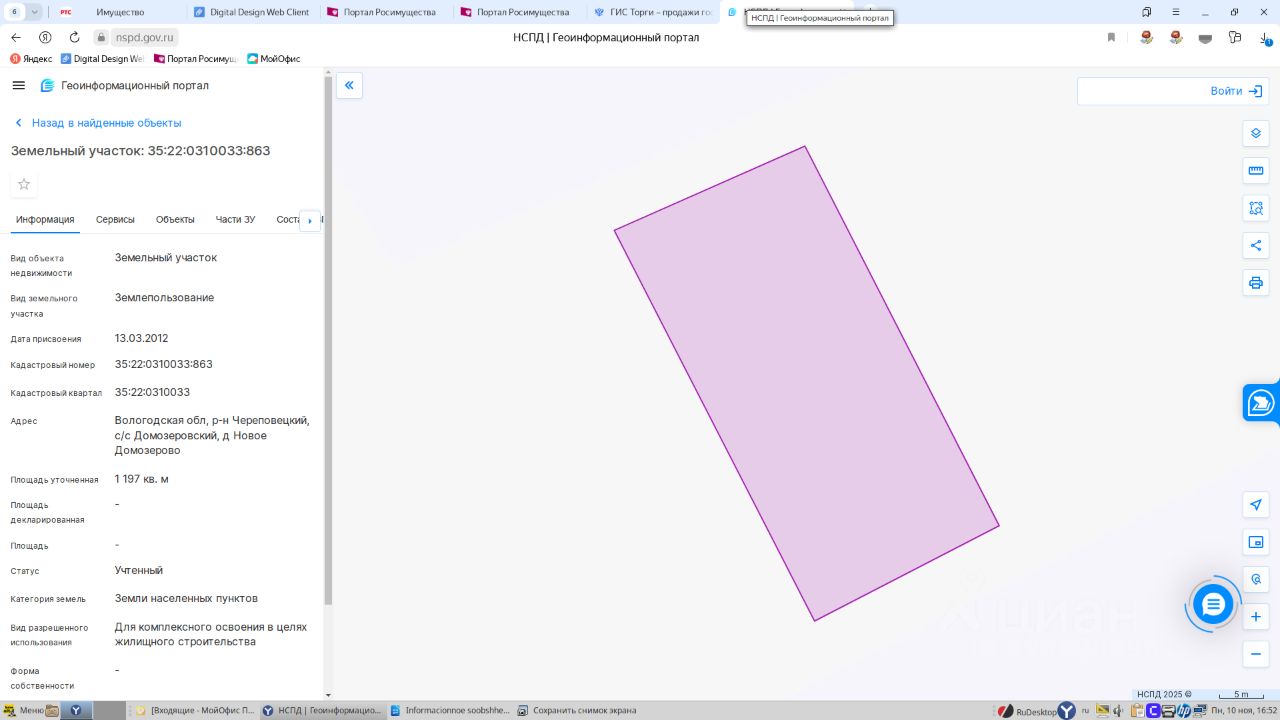Image resolution: width=1280 pixels, height=720 pixels.
Task: Click the clock Пн, 10 ноя, 16:52
Action: click(x=1243, y=711)
